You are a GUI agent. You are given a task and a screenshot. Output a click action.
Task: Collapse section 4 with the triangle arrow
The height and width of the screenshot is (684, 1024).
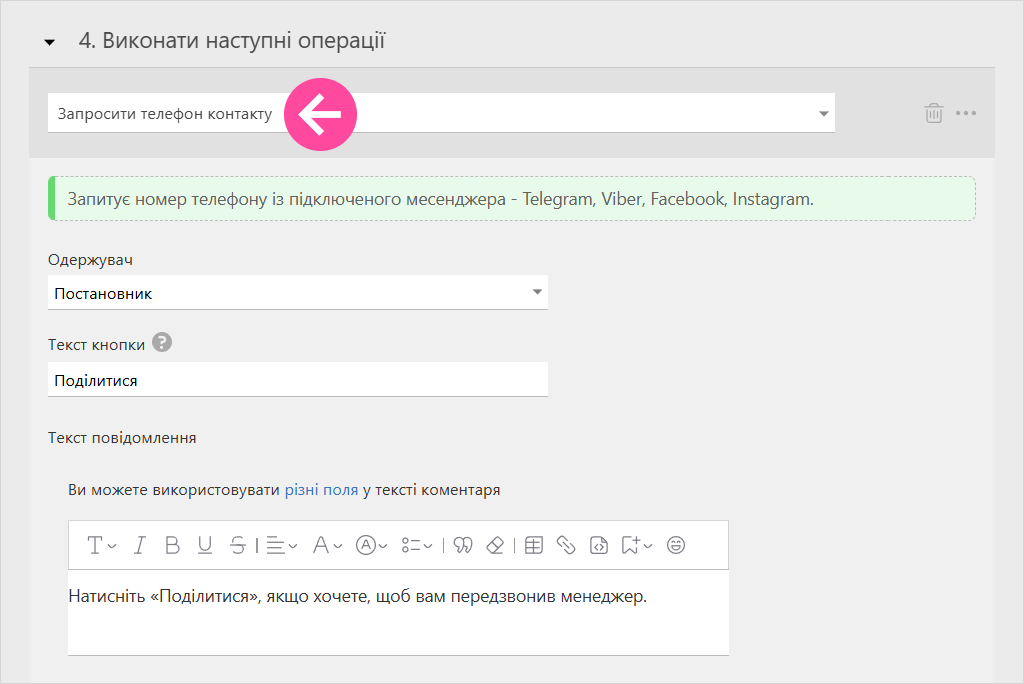pos(49,43)
